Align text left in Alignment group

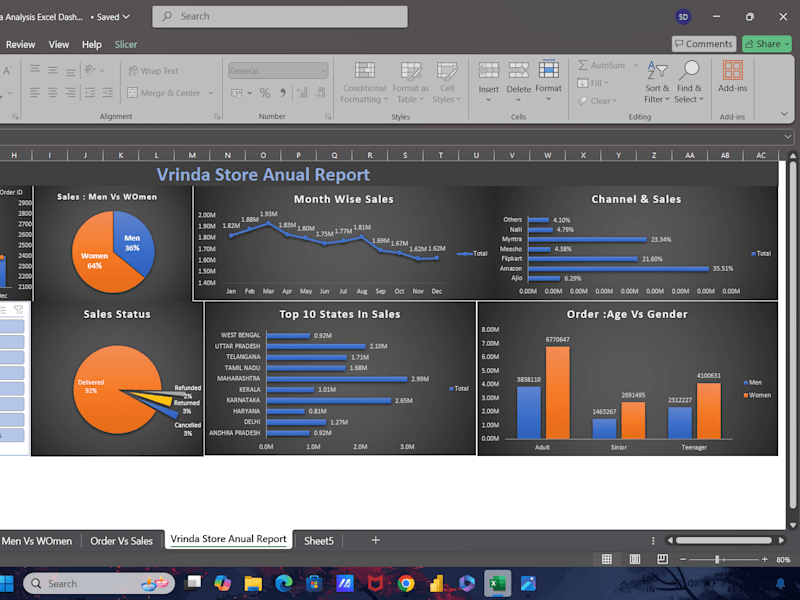pyautogui.click(x=35, y=92)
